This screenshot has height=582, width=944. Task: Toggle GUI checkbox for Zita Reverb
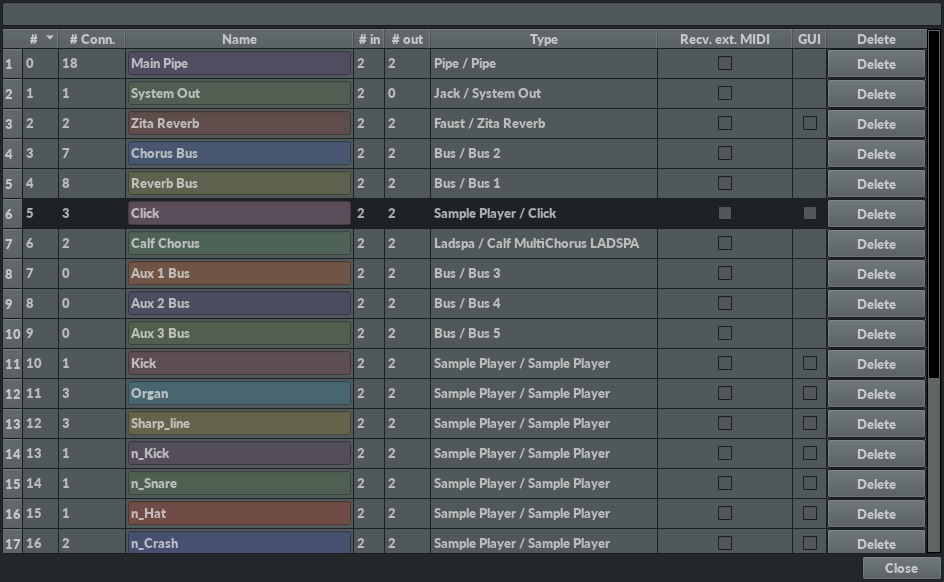(810, 123)
